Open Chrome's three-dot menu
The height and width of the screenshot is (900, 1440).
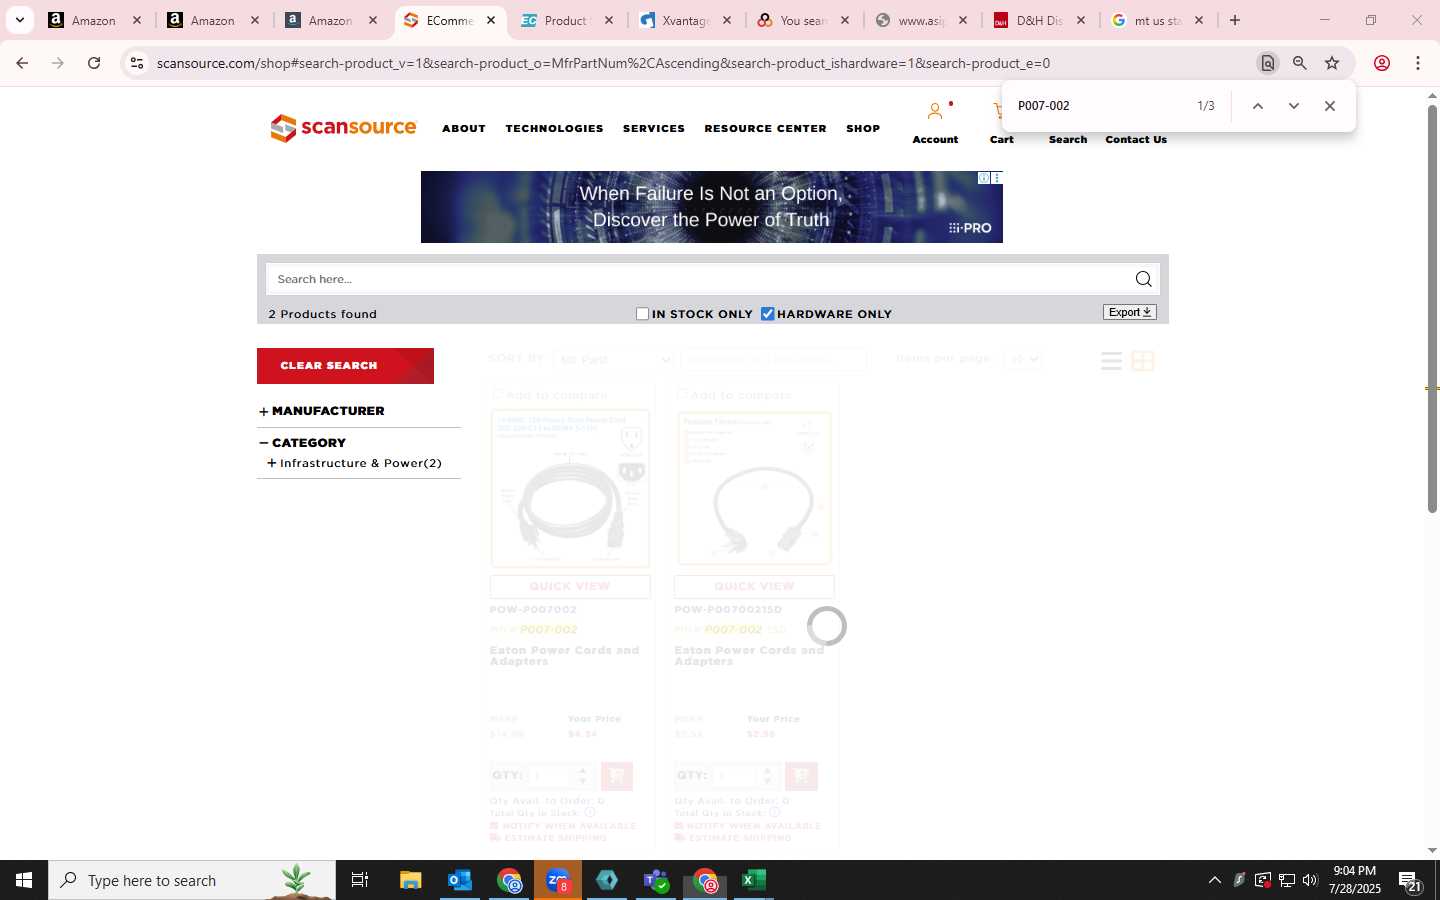[1418, 63]
